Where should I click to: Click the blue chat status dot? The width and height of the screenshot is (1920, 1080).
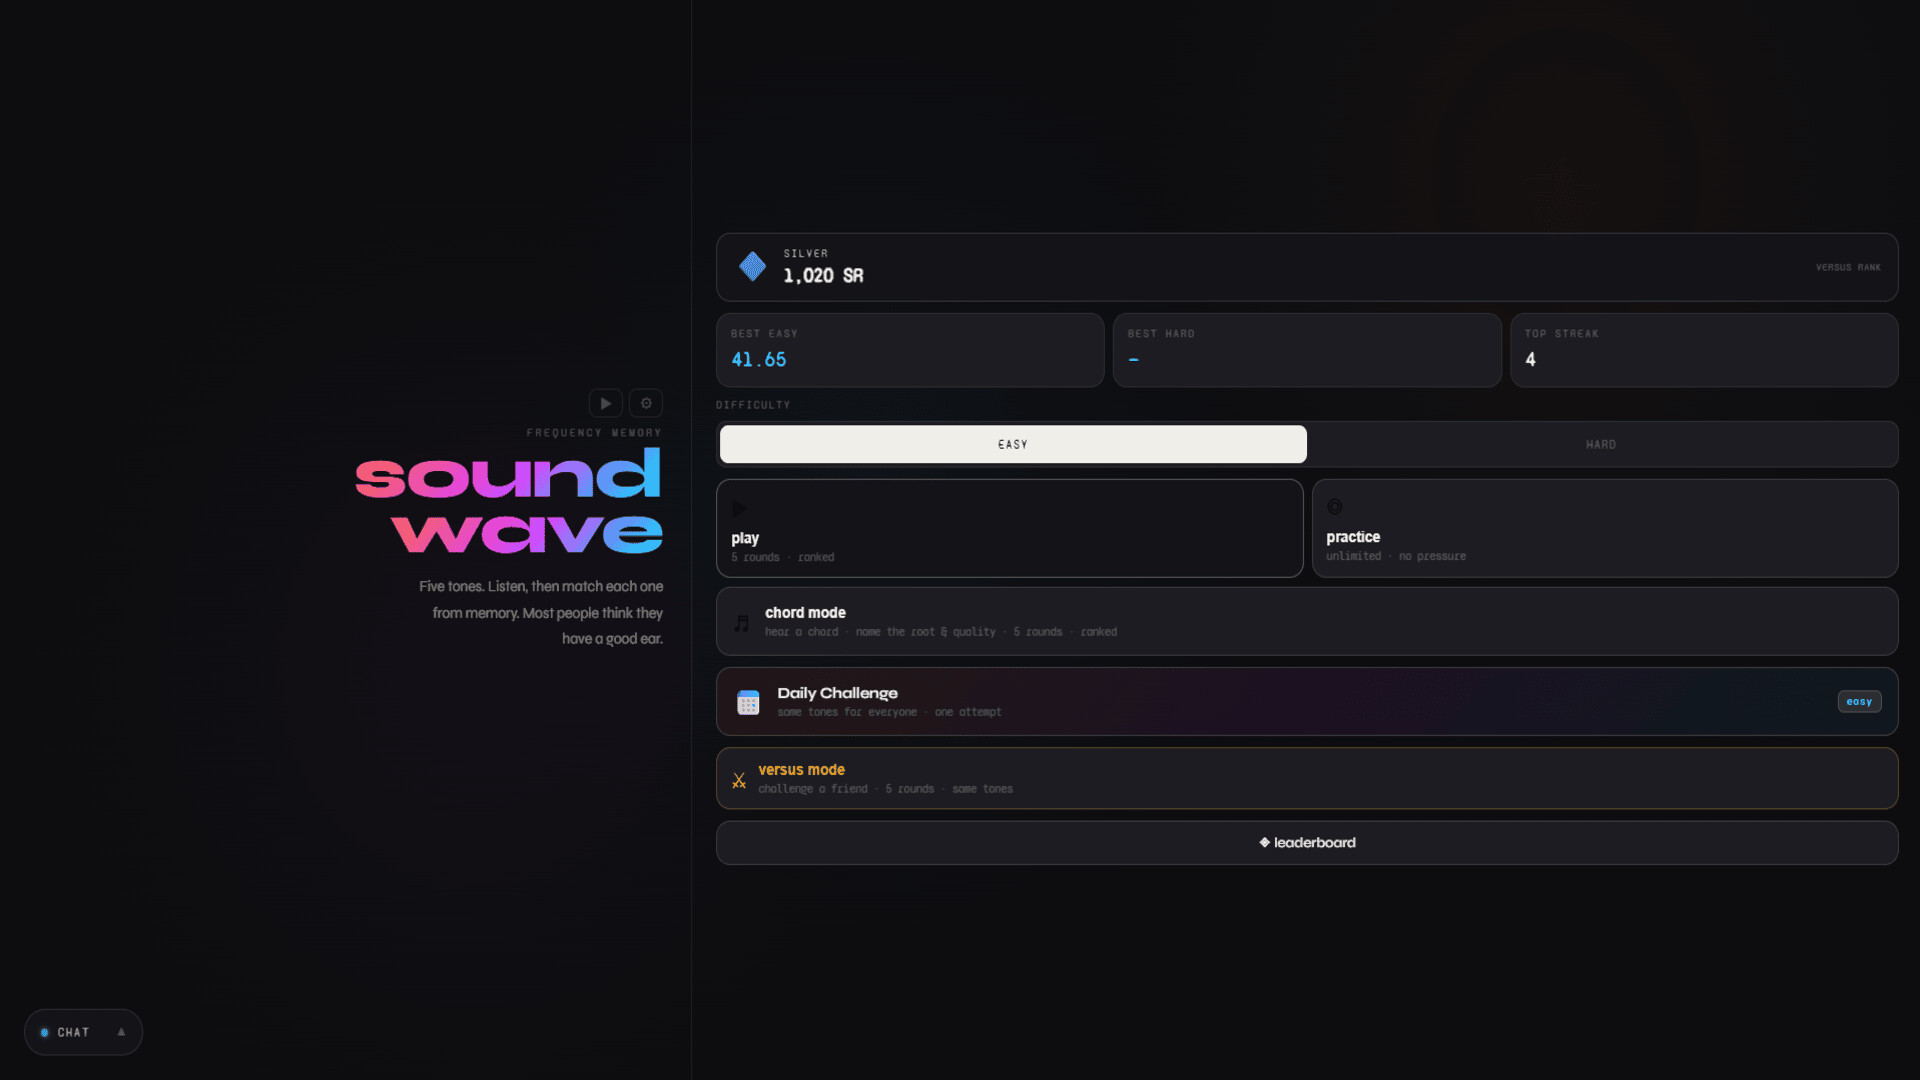pyautogui.click(x=44, y=1032)
